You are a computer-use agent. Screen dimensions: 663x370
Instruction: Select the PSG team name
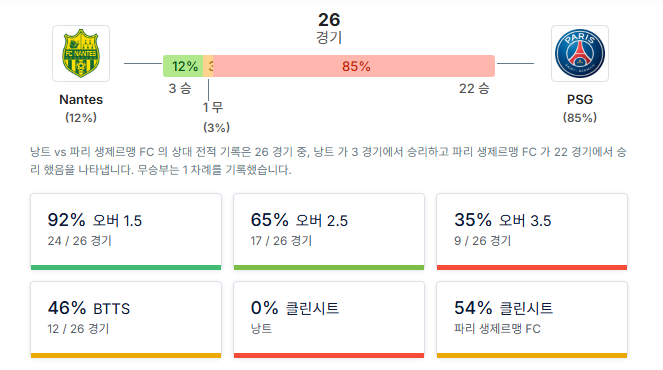(x=580, y=99)
